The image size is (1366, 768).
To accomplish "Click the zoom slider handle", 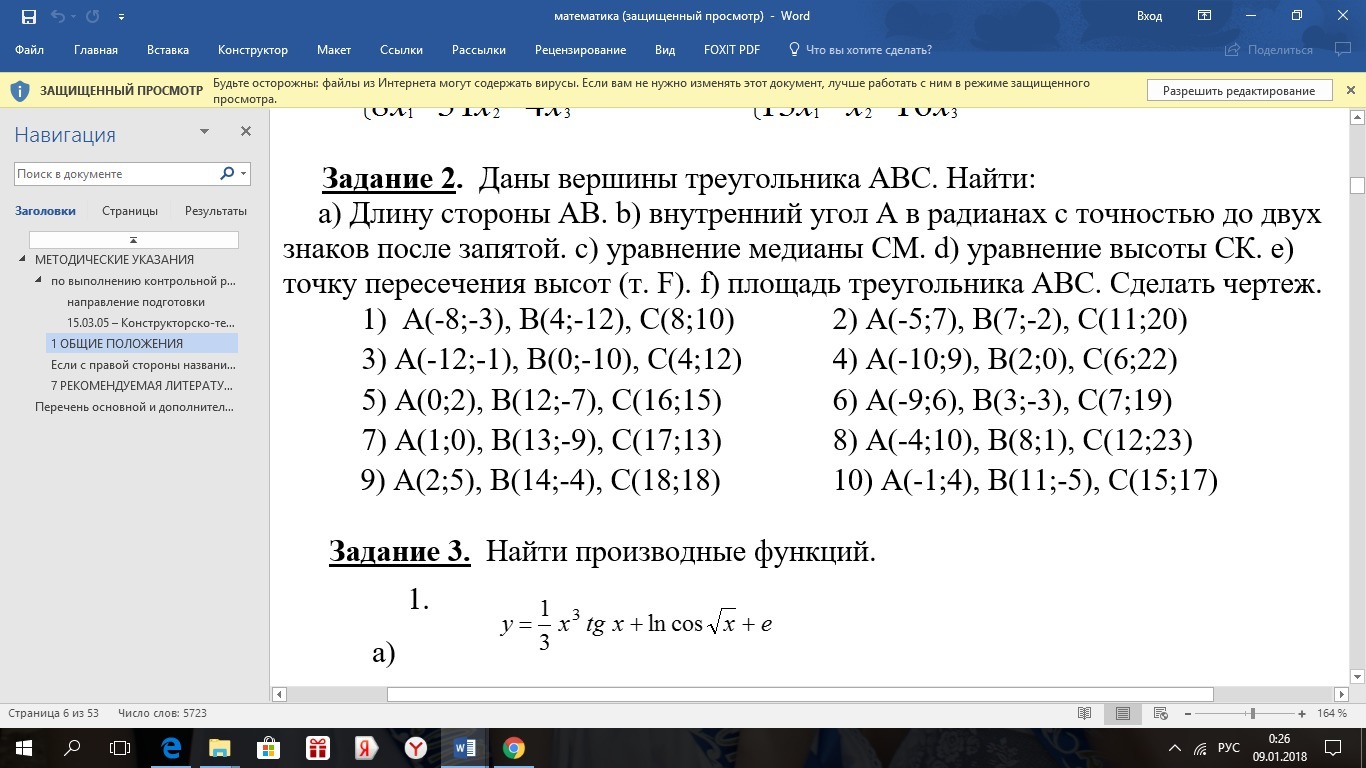I will (1253, 714).
